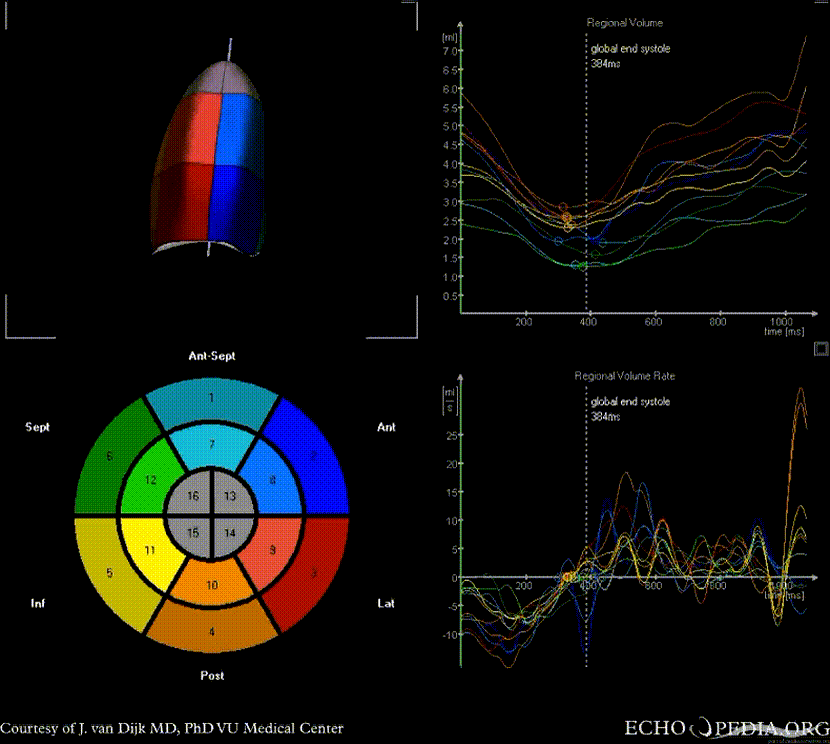830x744 pixels.
Task: Click apical segment 14
Action: [229, 533]
